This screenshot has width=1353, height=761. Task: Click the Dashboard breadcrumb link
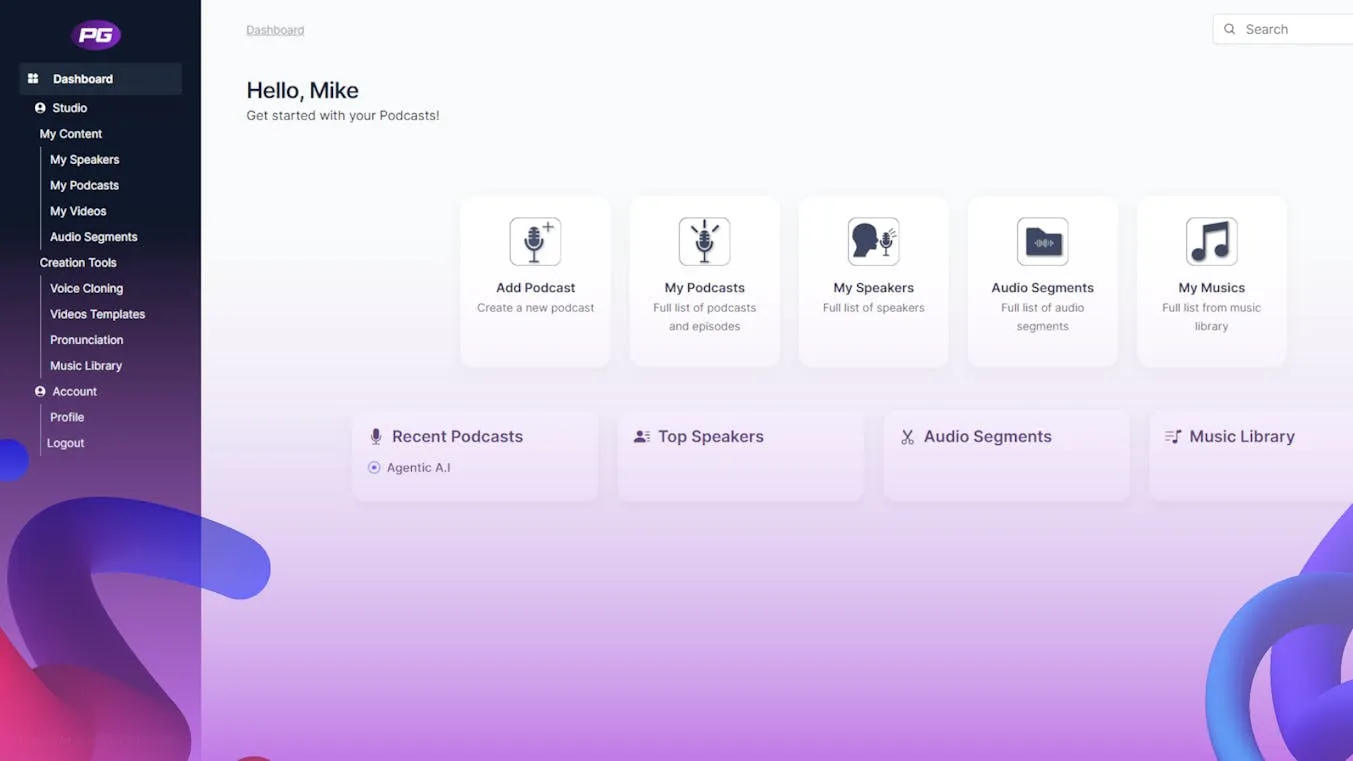[275, 29]
